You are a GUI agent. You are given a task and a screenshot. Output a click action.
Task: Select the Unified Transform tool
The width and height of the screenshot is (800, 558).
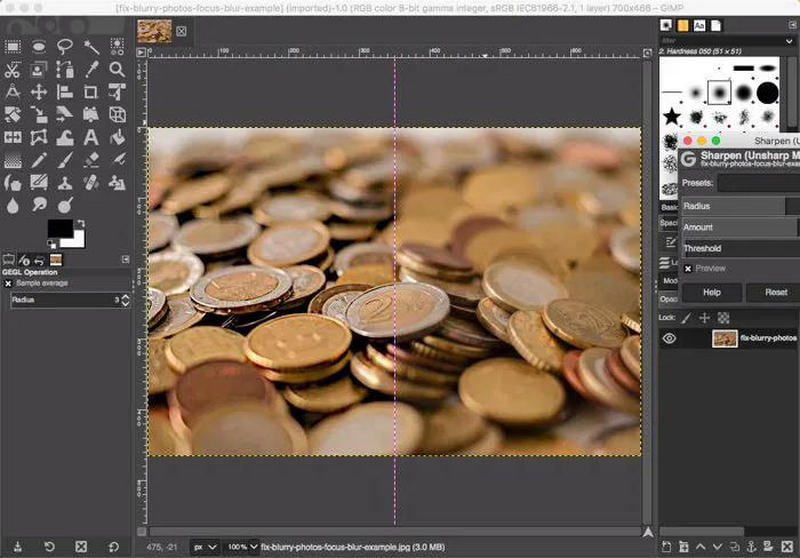117,92
